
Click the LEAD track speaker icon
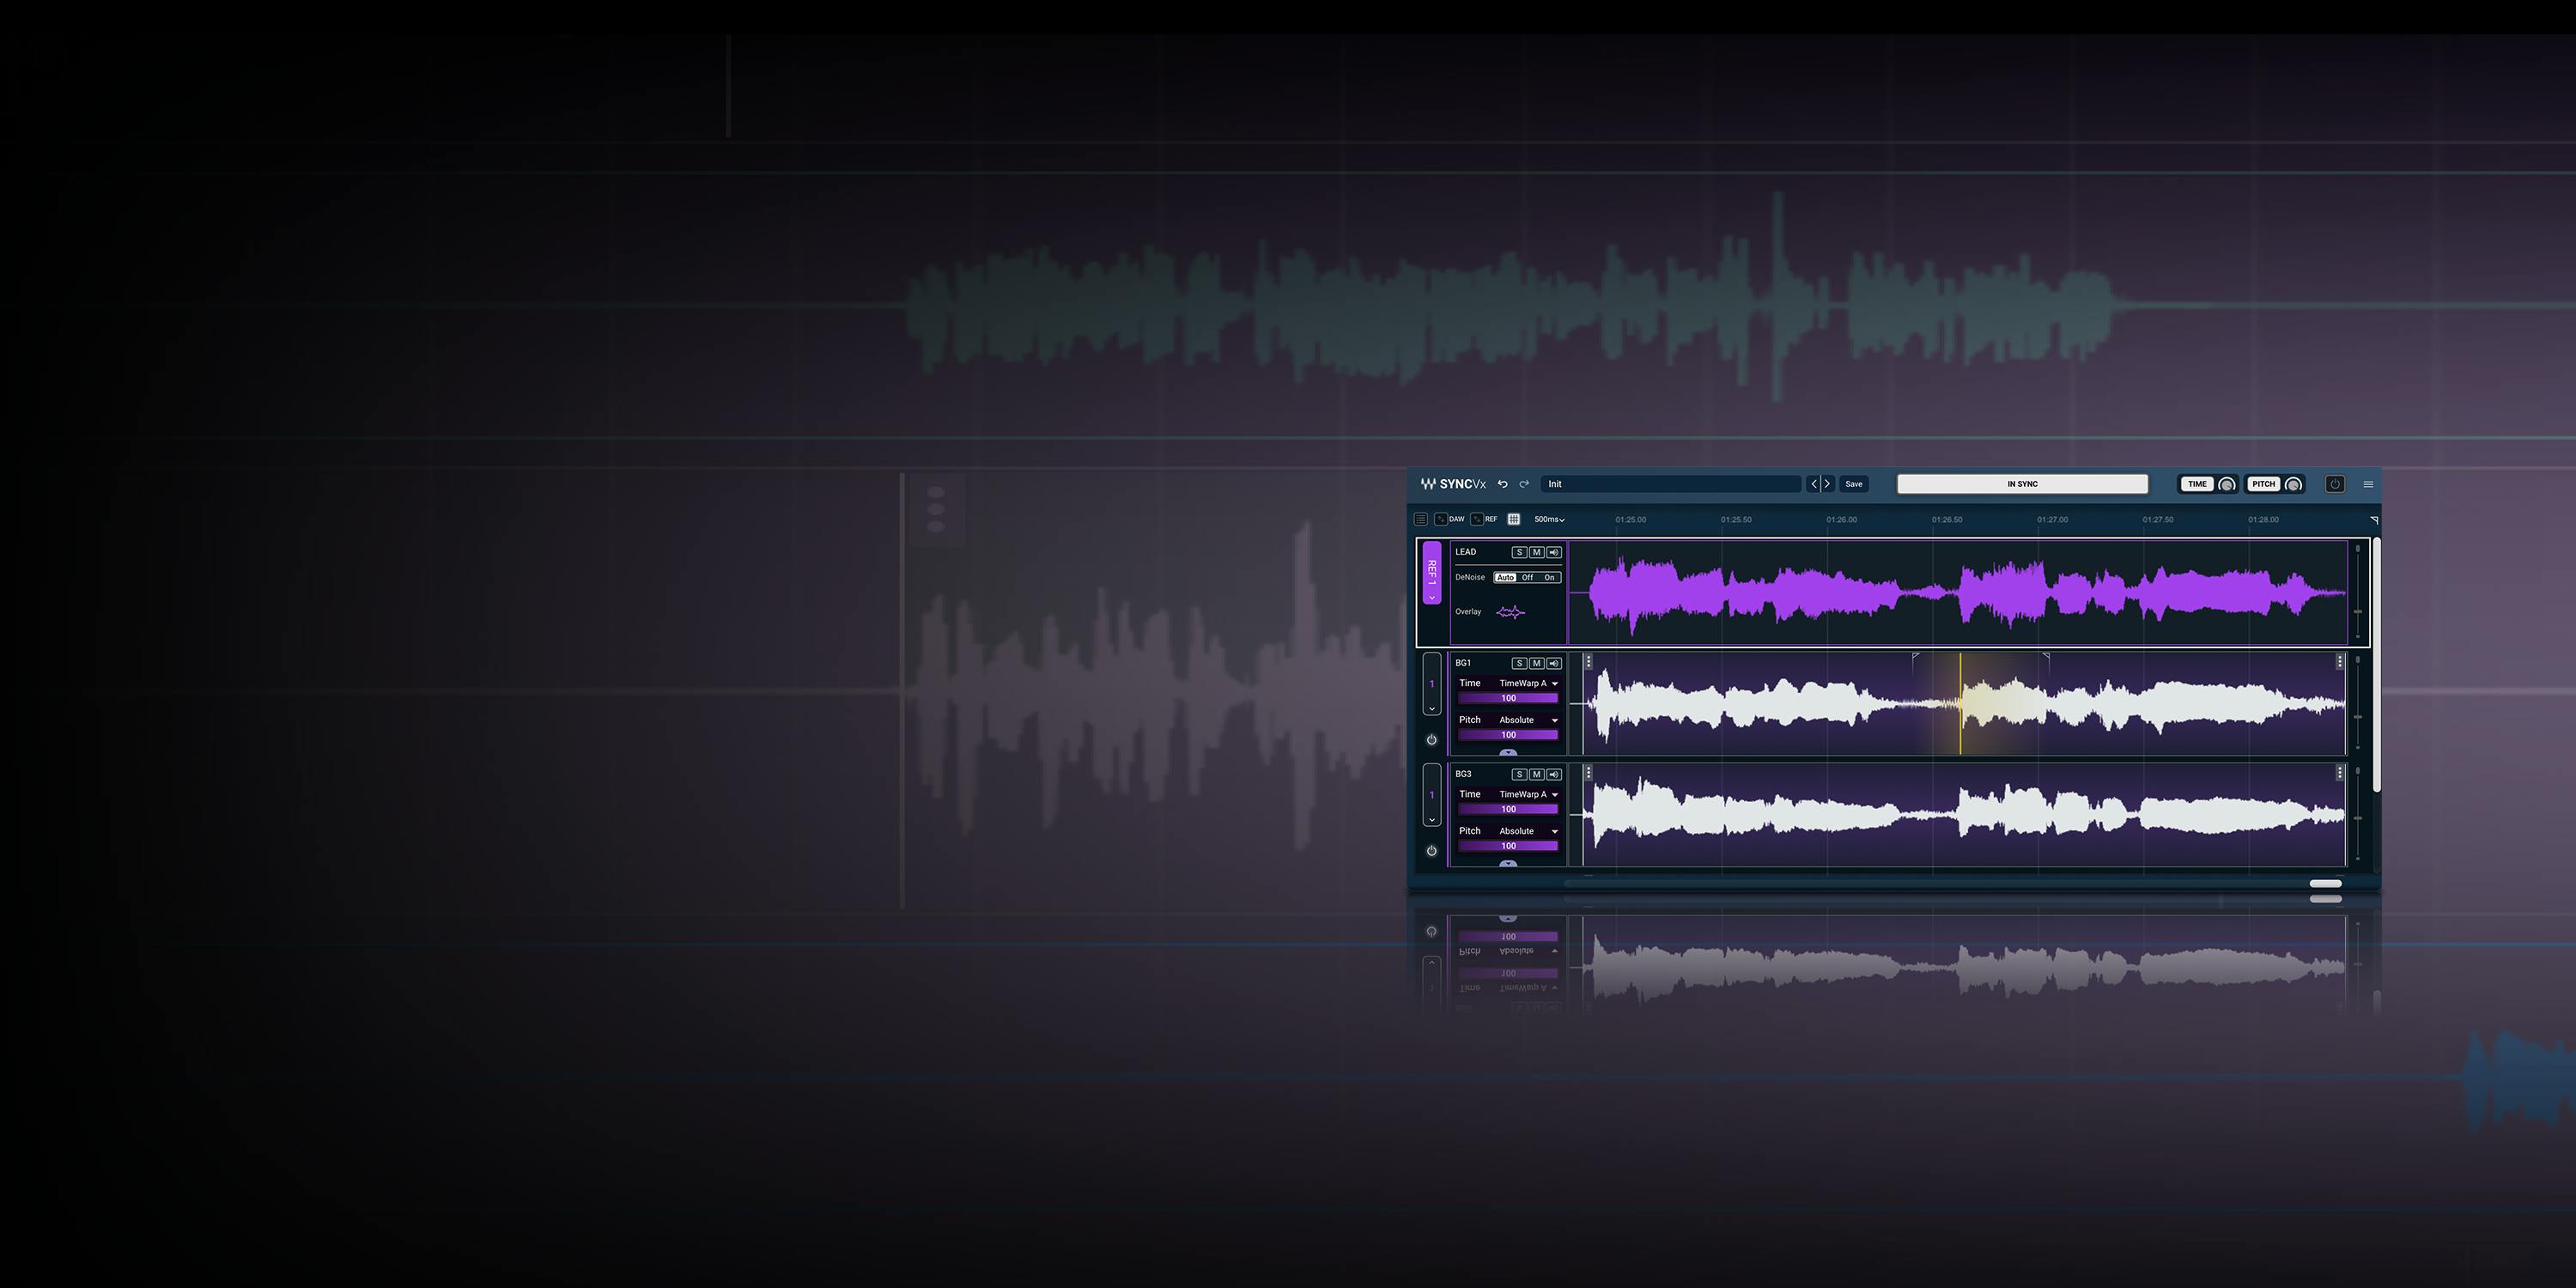(x=1554, y=552)
